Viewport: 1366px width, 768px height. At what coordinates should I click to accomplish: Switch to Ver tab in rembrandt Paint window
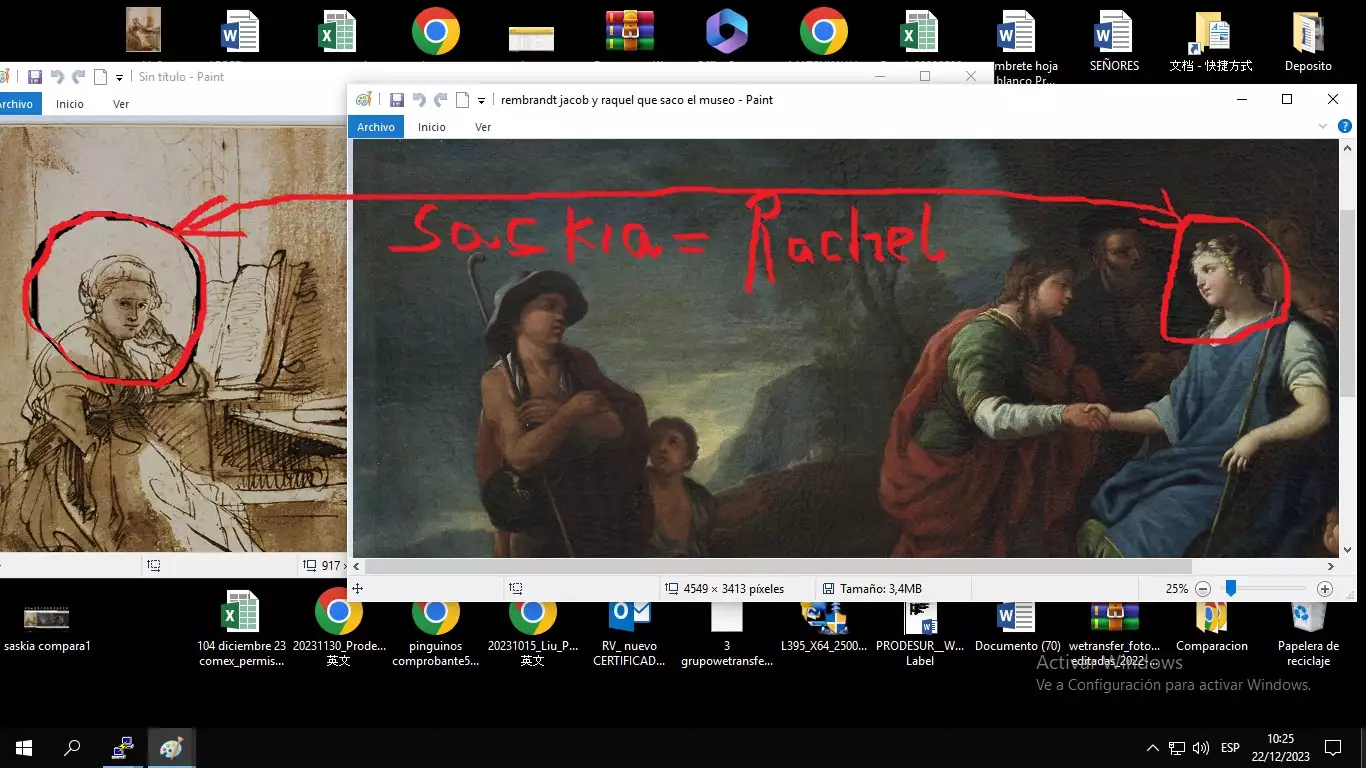coord(483,127)
